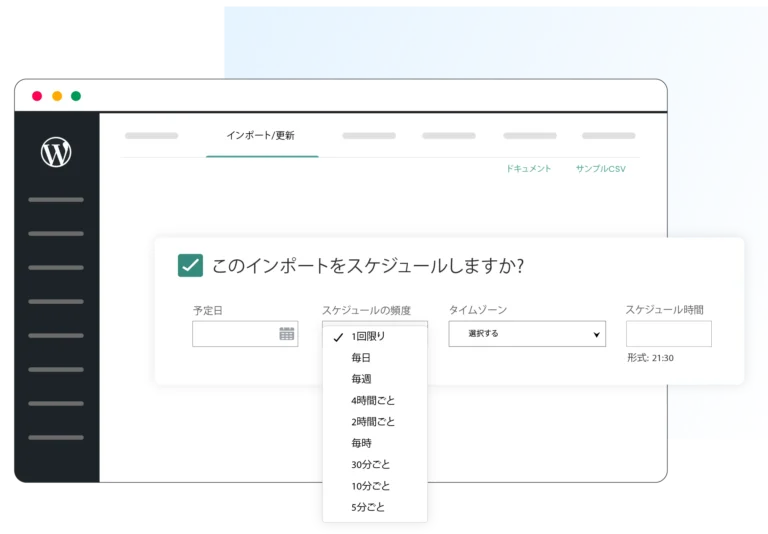The height and width of the screenshot is (534, 768).
Task: Click the 予定日 date input field
Action: pos(233,334)
